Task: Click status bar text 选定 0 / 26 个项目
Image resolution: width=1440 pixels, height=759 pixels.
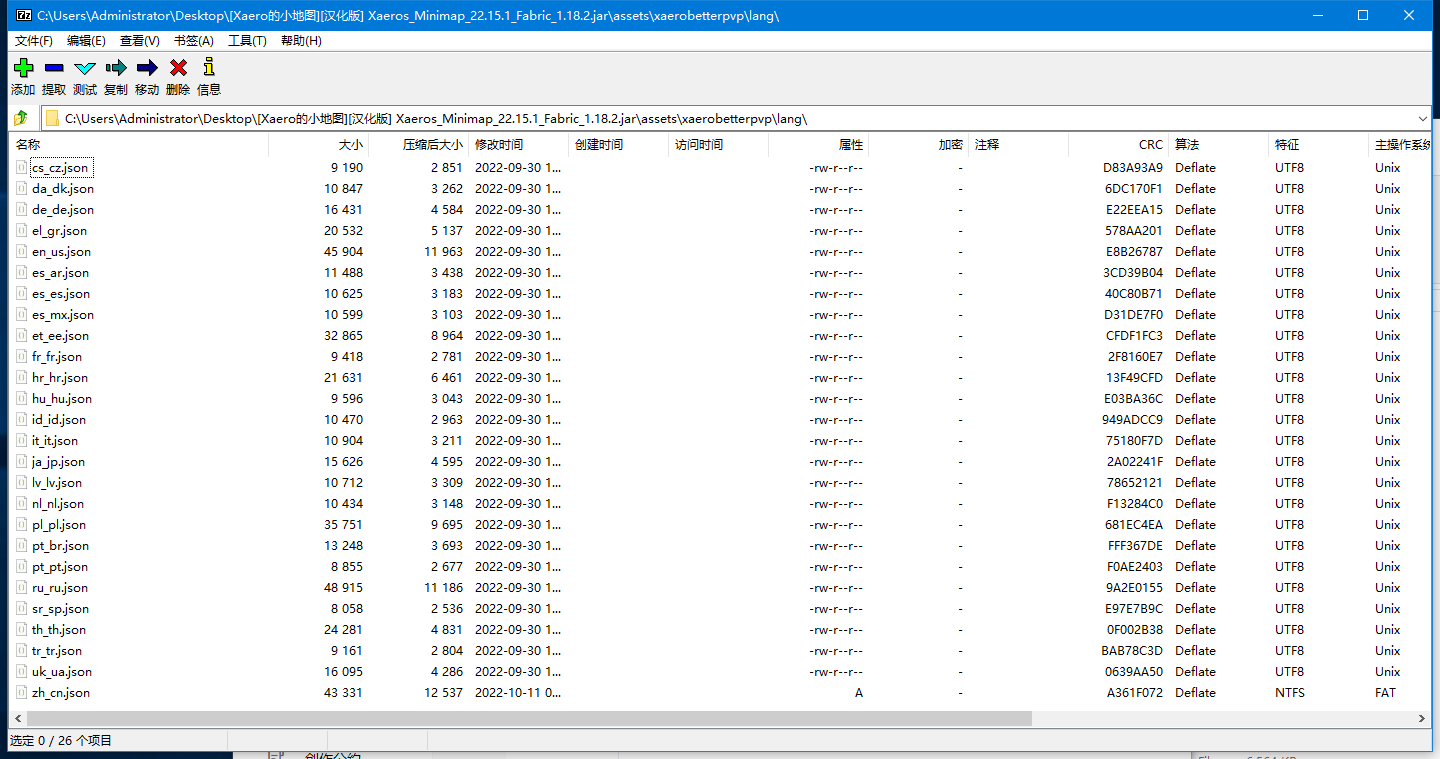Action: (x=61, y=741)
